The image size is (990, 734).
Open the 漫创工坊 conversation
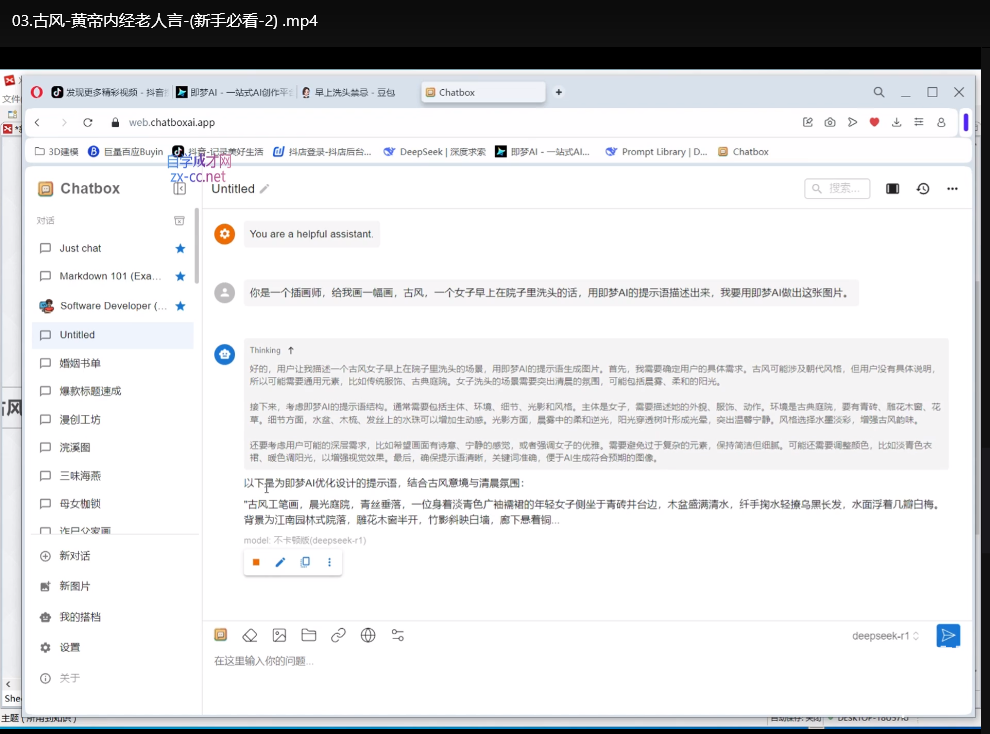[113, 419]
